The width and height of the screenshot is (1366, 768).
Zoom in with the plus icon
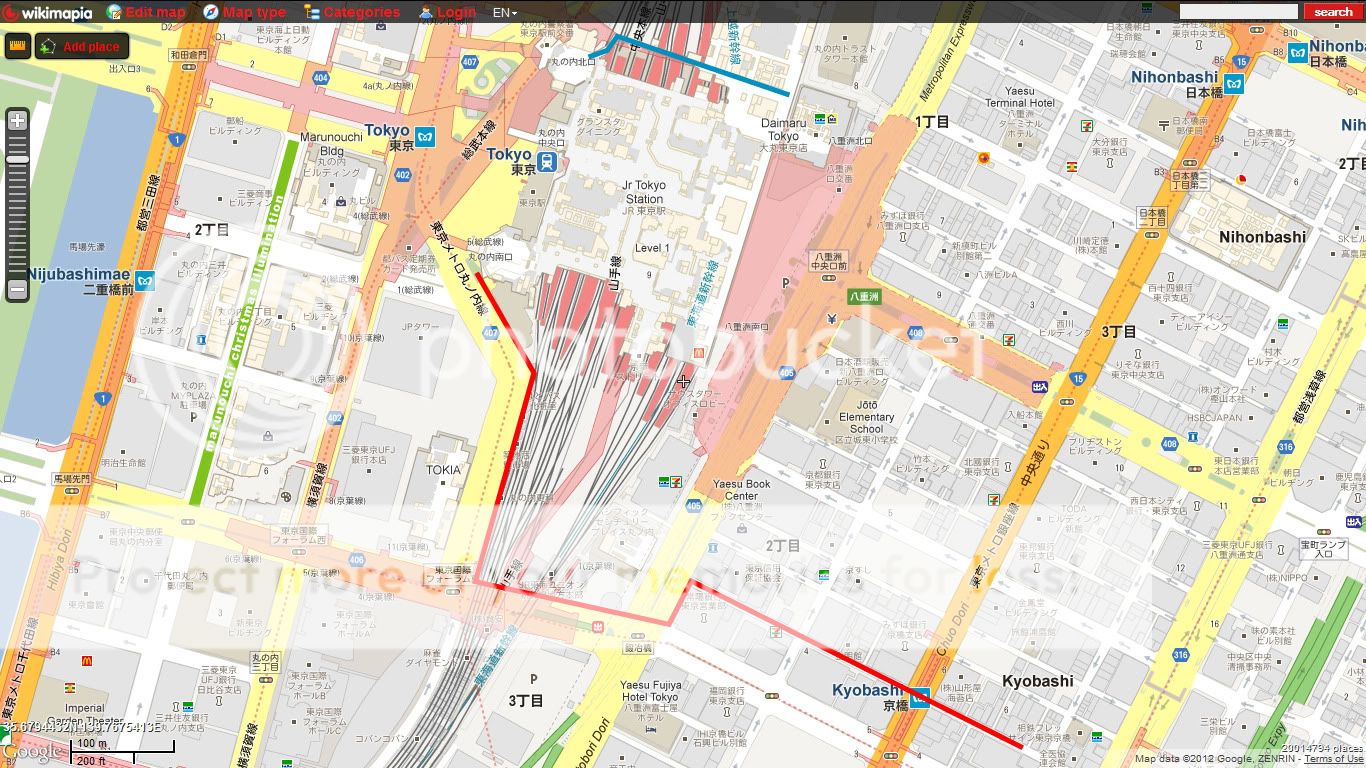click(17, 120)
